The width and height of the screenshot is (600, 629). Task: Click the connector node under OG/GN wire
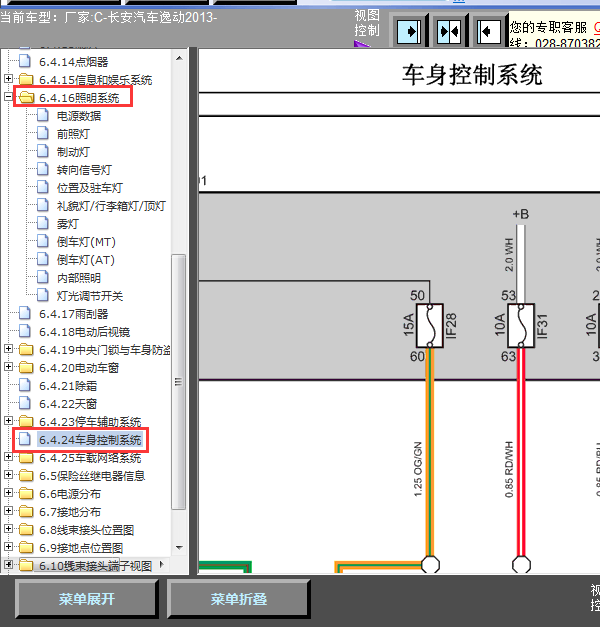point(430,564)
